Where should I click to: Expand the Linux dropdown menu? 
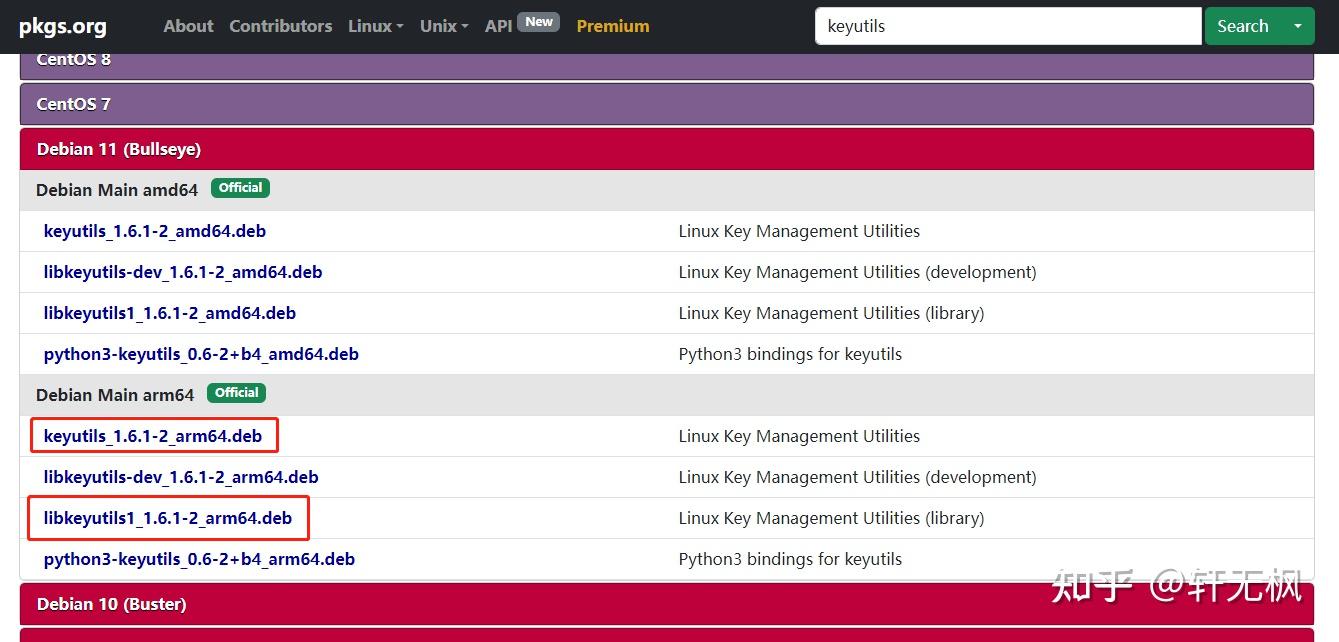(x=376, y=26)
